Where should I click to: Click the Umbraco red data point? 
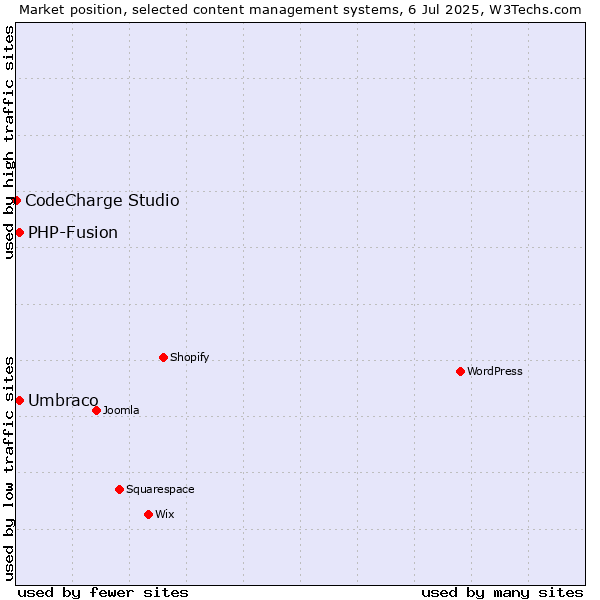tap(20, 401)
